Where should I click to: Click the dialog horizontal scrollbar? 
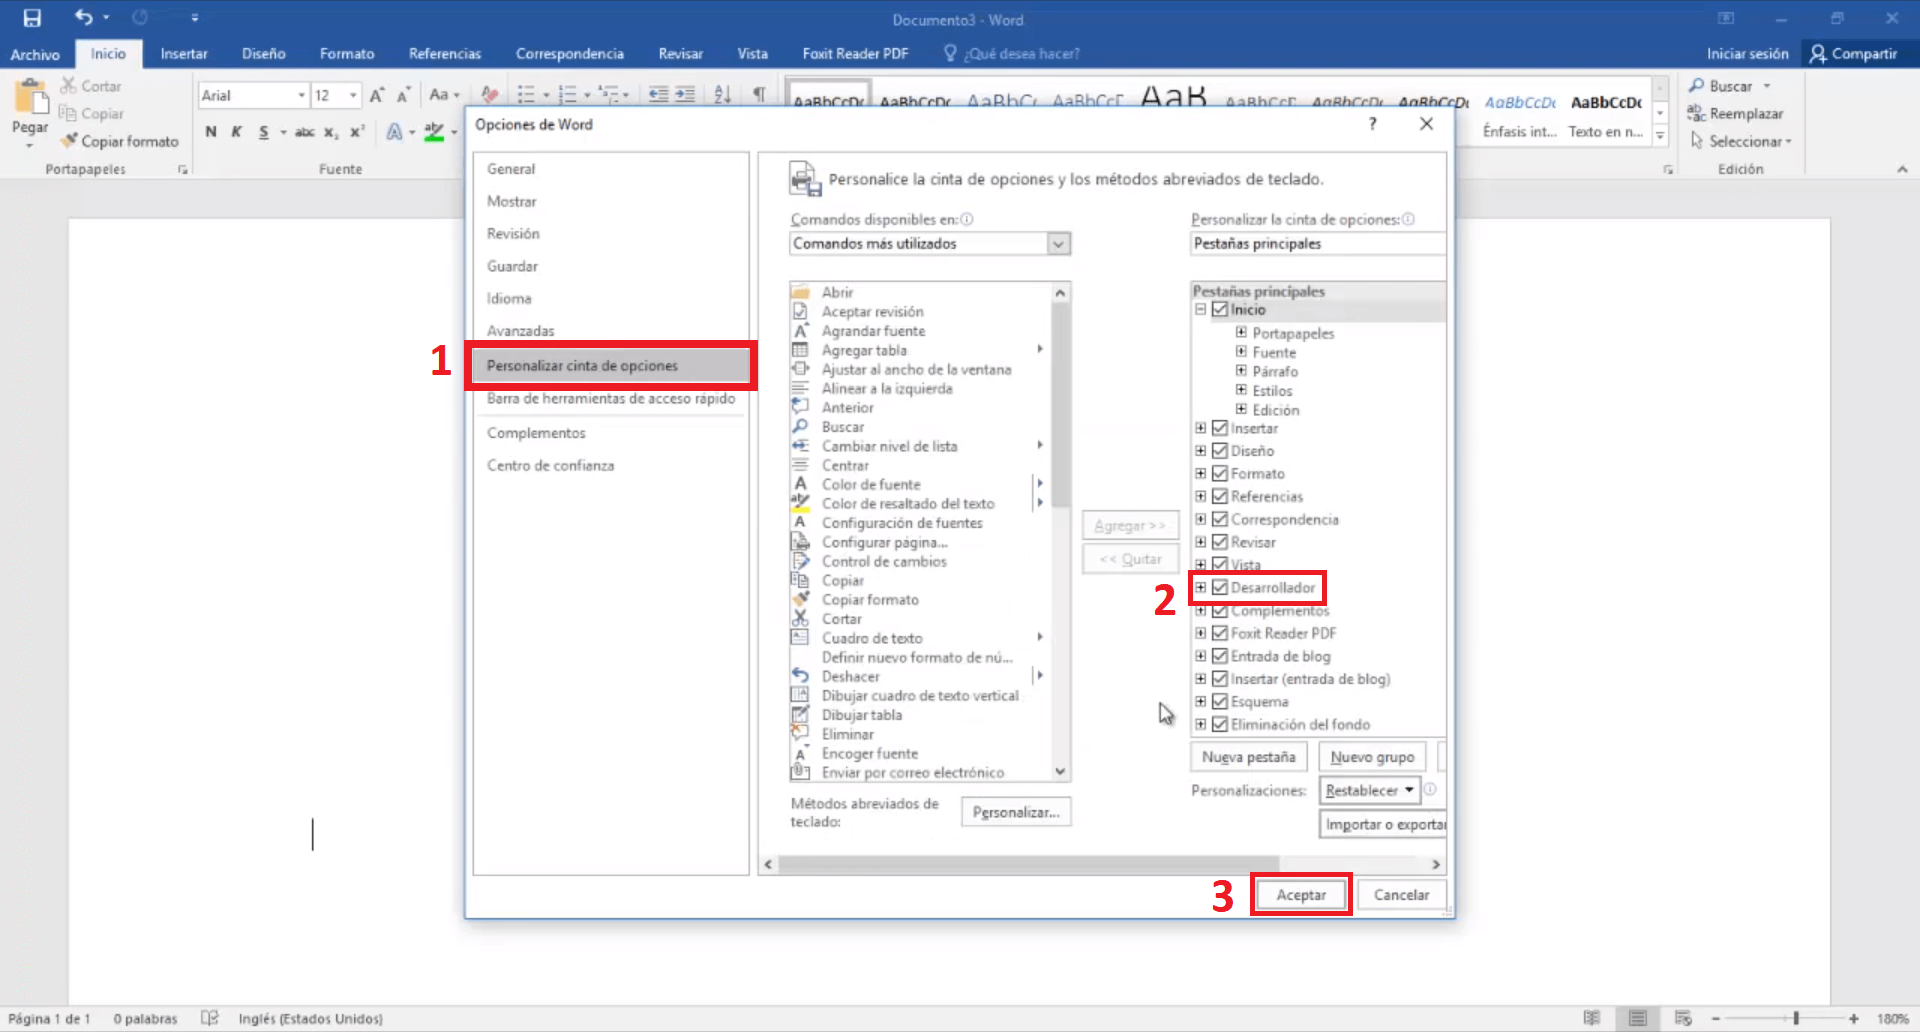[x=1028, y=864]
